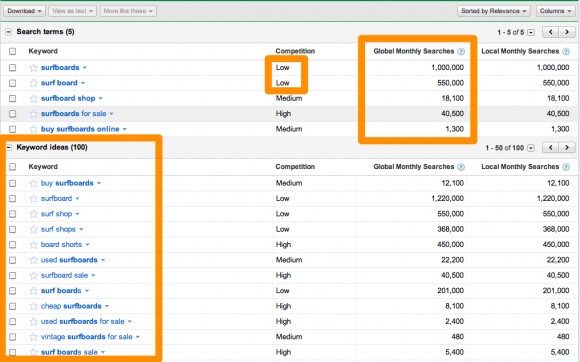Star the 'surf board' keyword
Image resolution: width=580 pixels, height=362 pixels.
(x=34, y=83)
